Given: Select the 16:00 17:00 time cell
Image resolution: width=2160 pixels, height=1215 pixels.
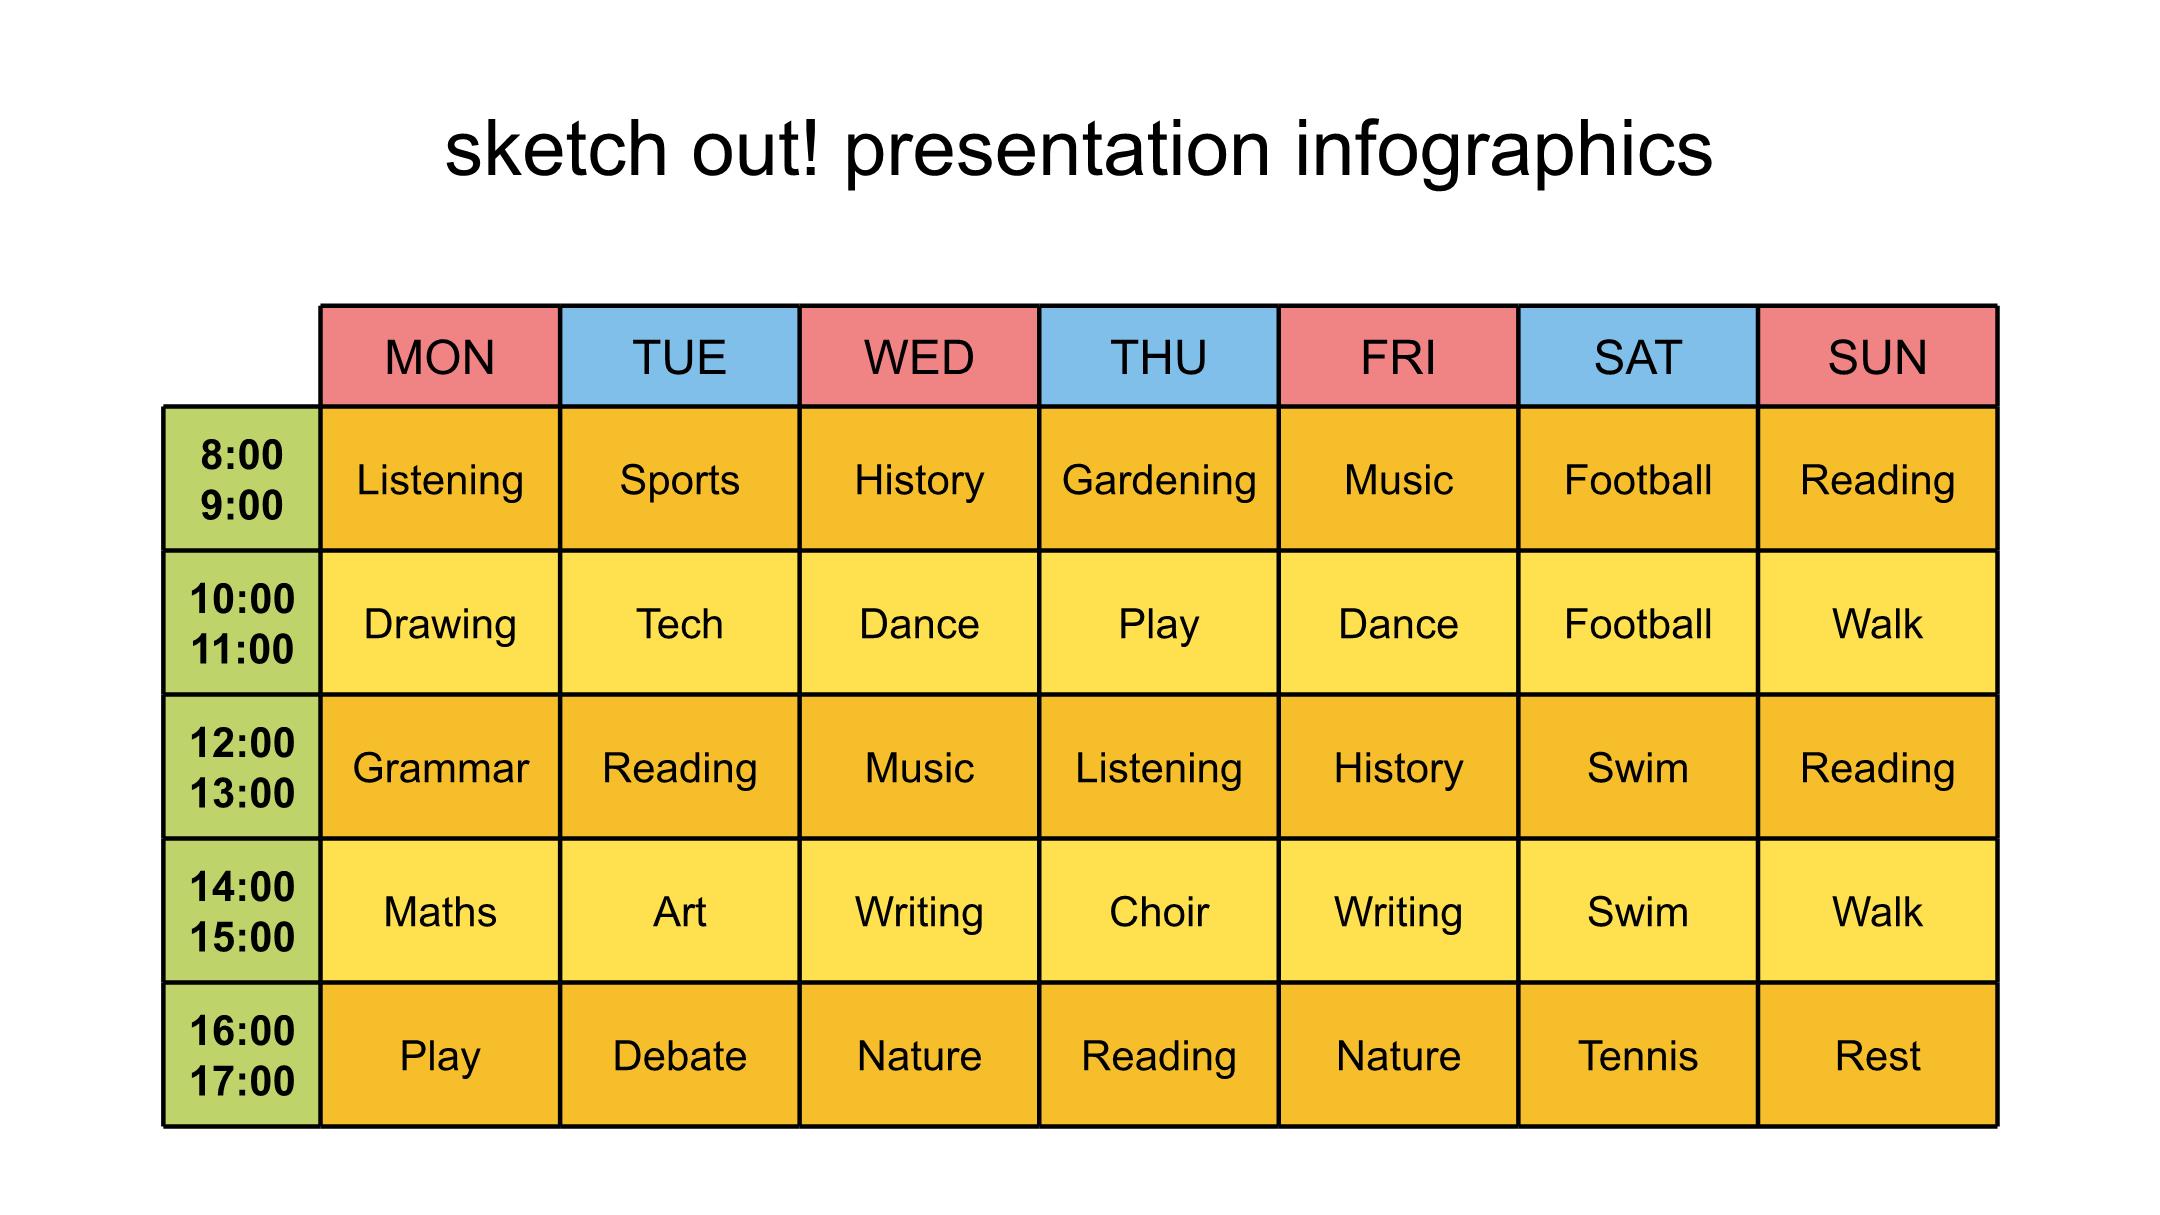Looking at the screenshot, I should 242,1055.
